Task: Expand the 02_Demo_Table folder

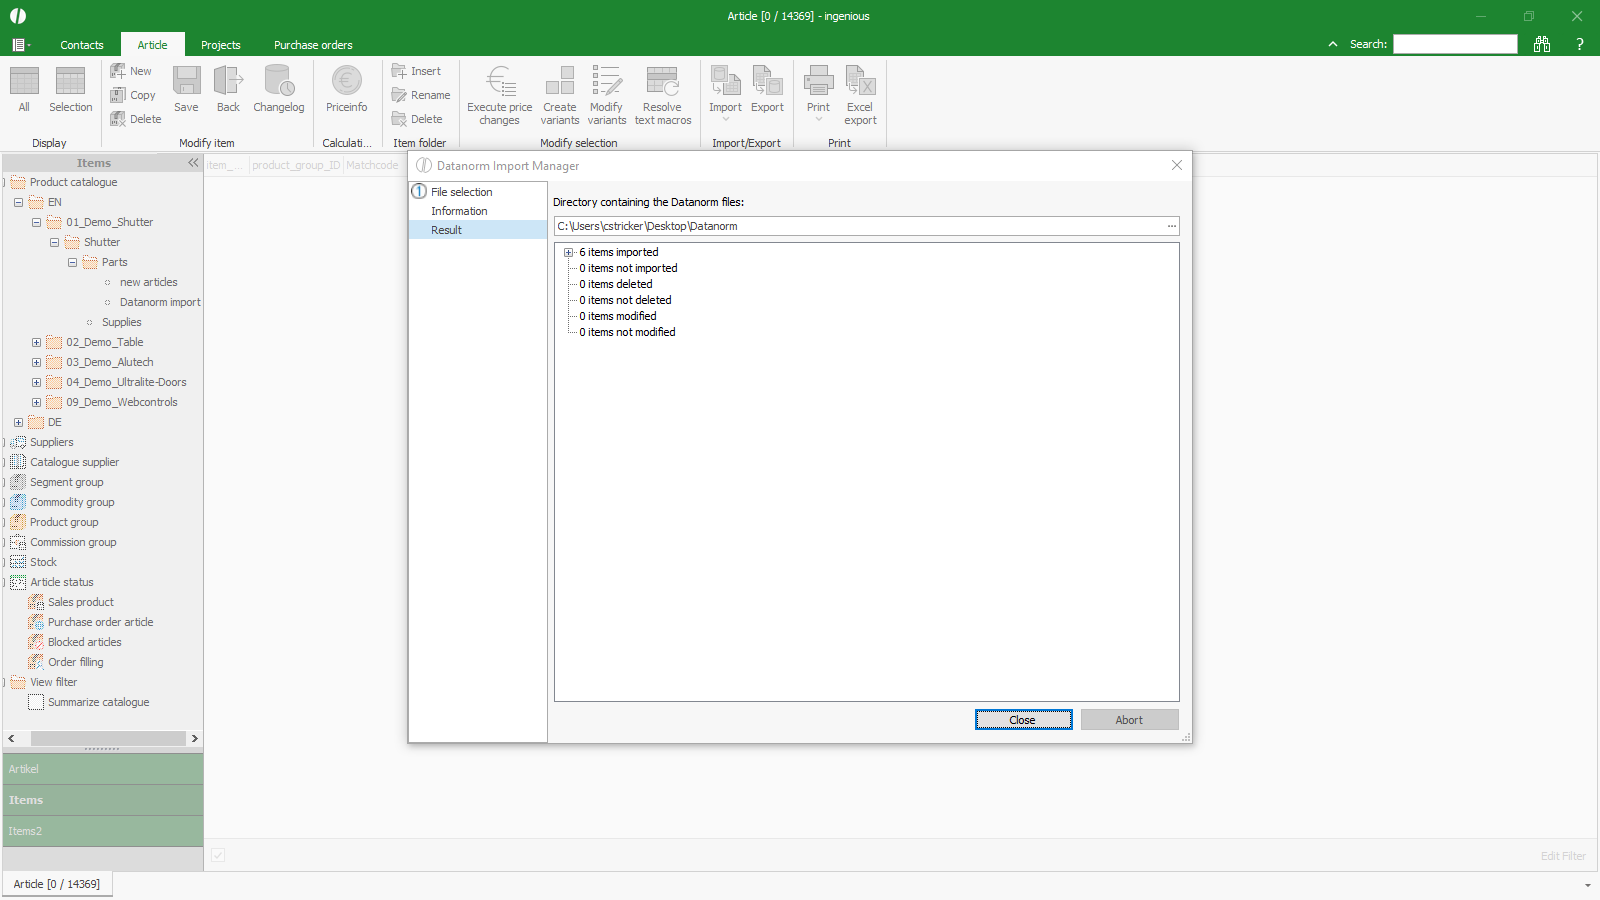Action: click(36, 342)
